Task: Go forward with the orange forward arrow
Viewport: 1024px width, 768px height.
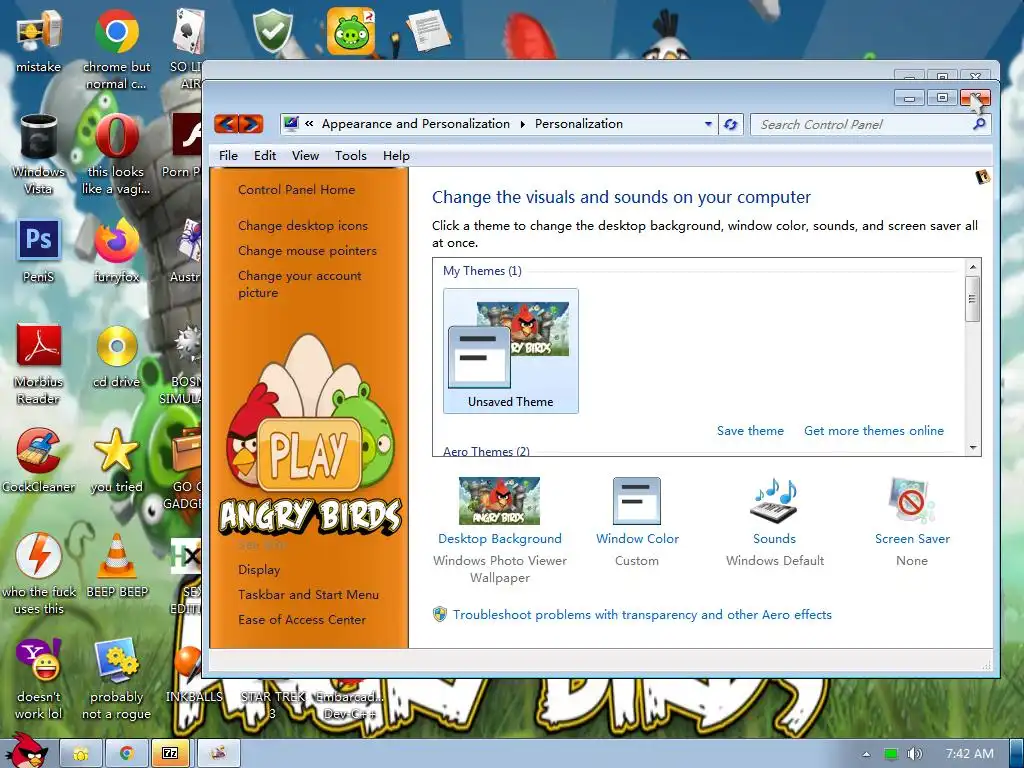Action: (251, 123)
